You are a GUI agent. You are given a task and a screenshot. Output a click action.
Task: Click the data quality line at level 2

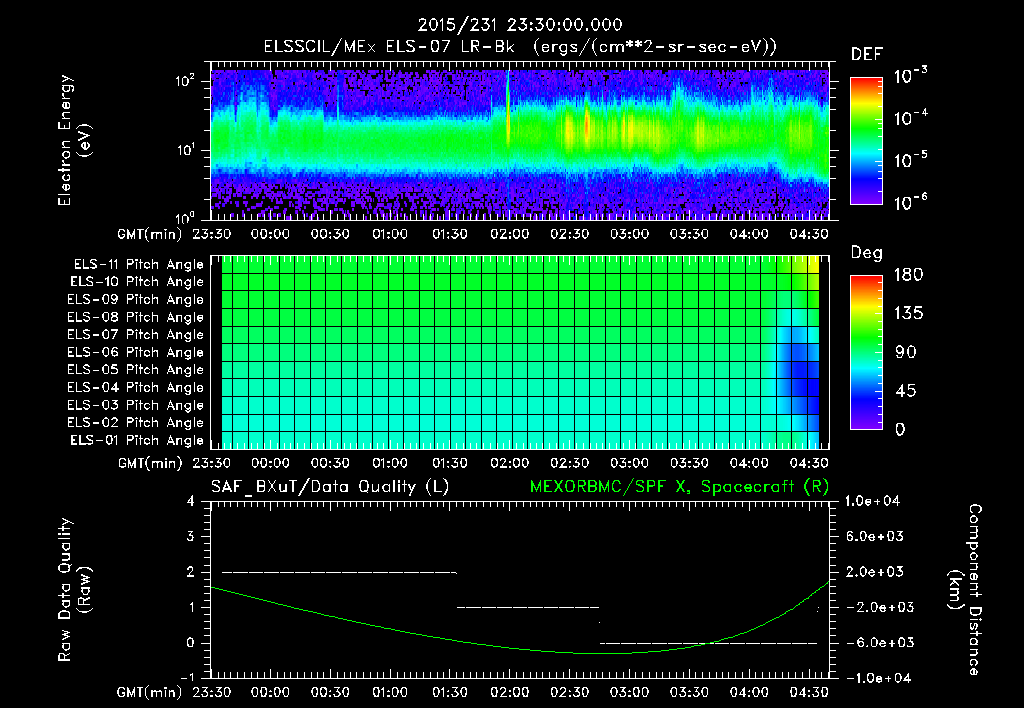tap(340, 572)
